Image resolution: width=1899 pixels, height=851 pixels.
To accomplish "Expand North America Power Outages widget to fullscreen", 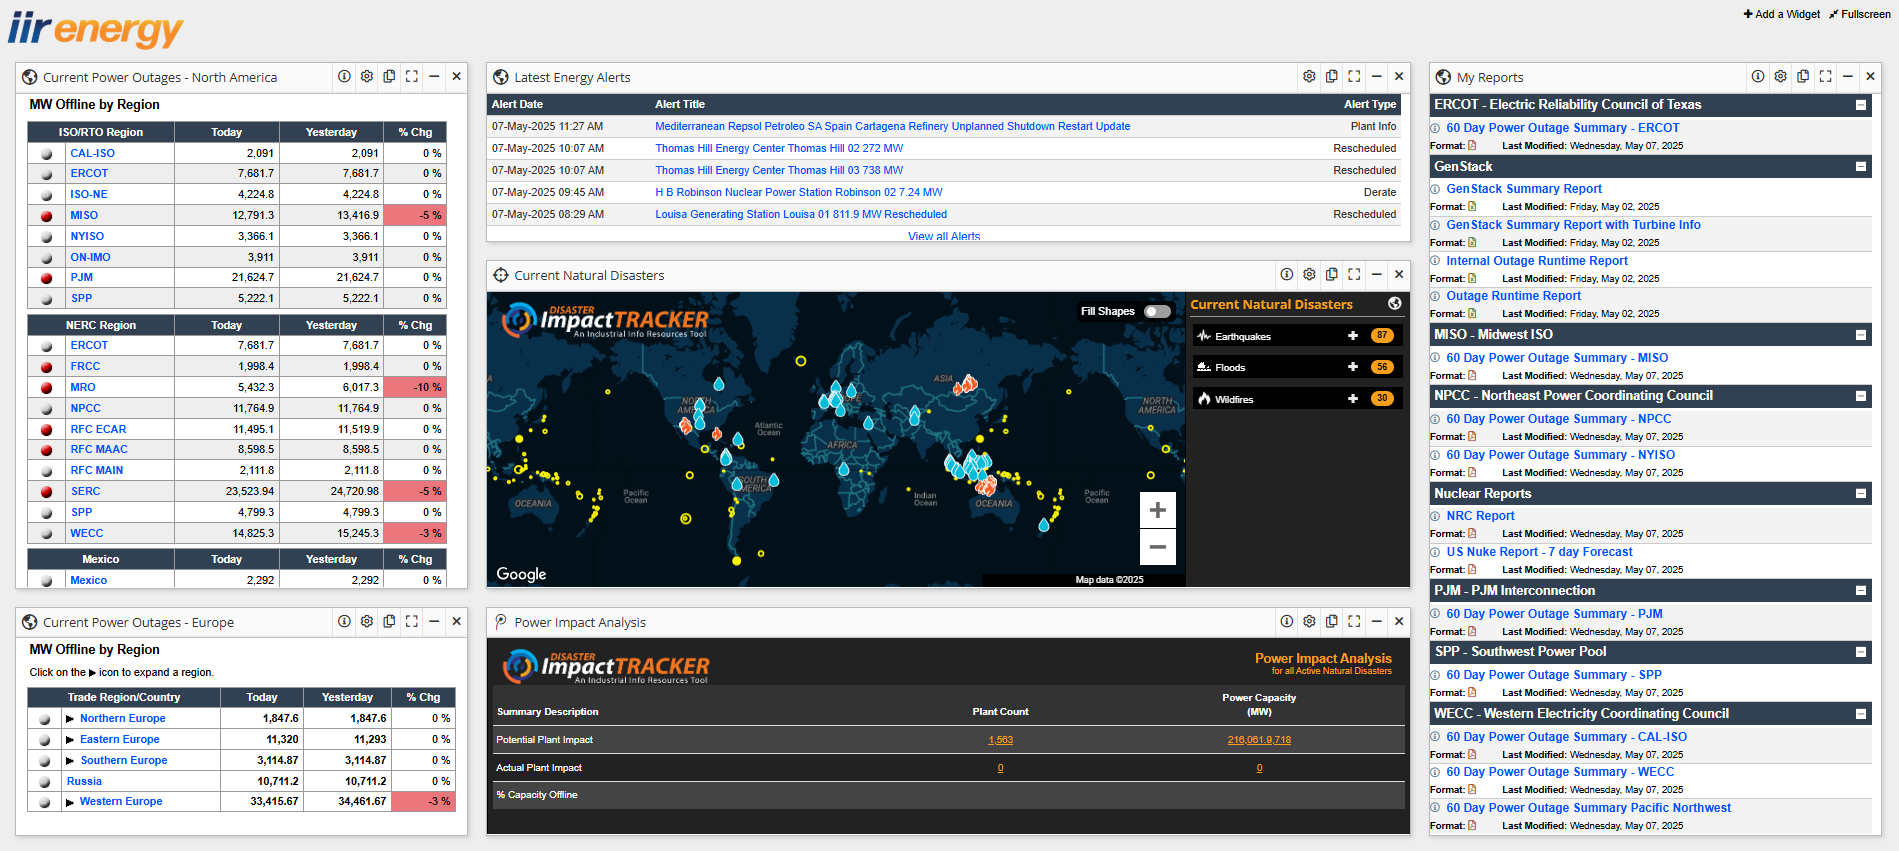I will pos(412,76).
